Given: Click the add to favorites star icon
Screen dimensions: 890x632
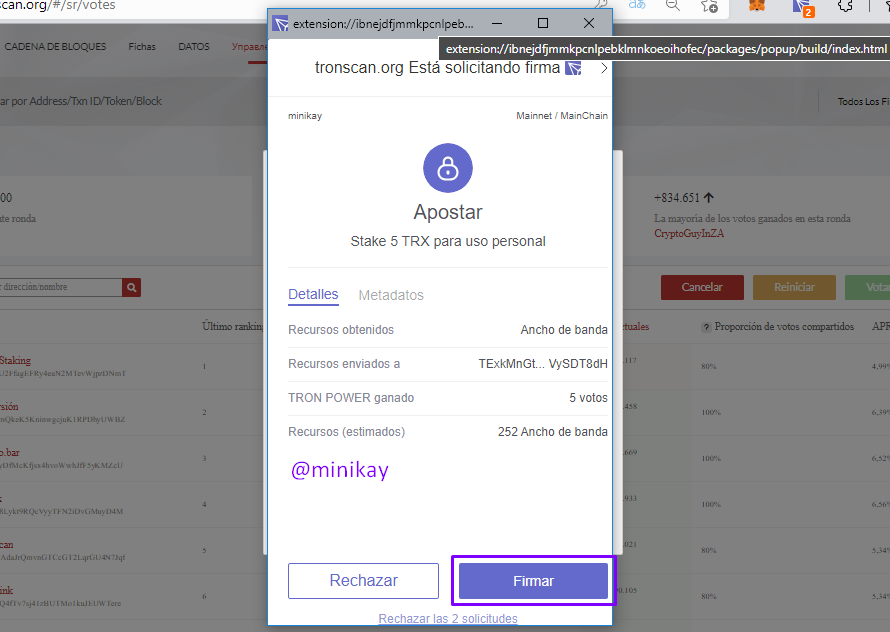Looking at the screenshot, I should point(709,6).
